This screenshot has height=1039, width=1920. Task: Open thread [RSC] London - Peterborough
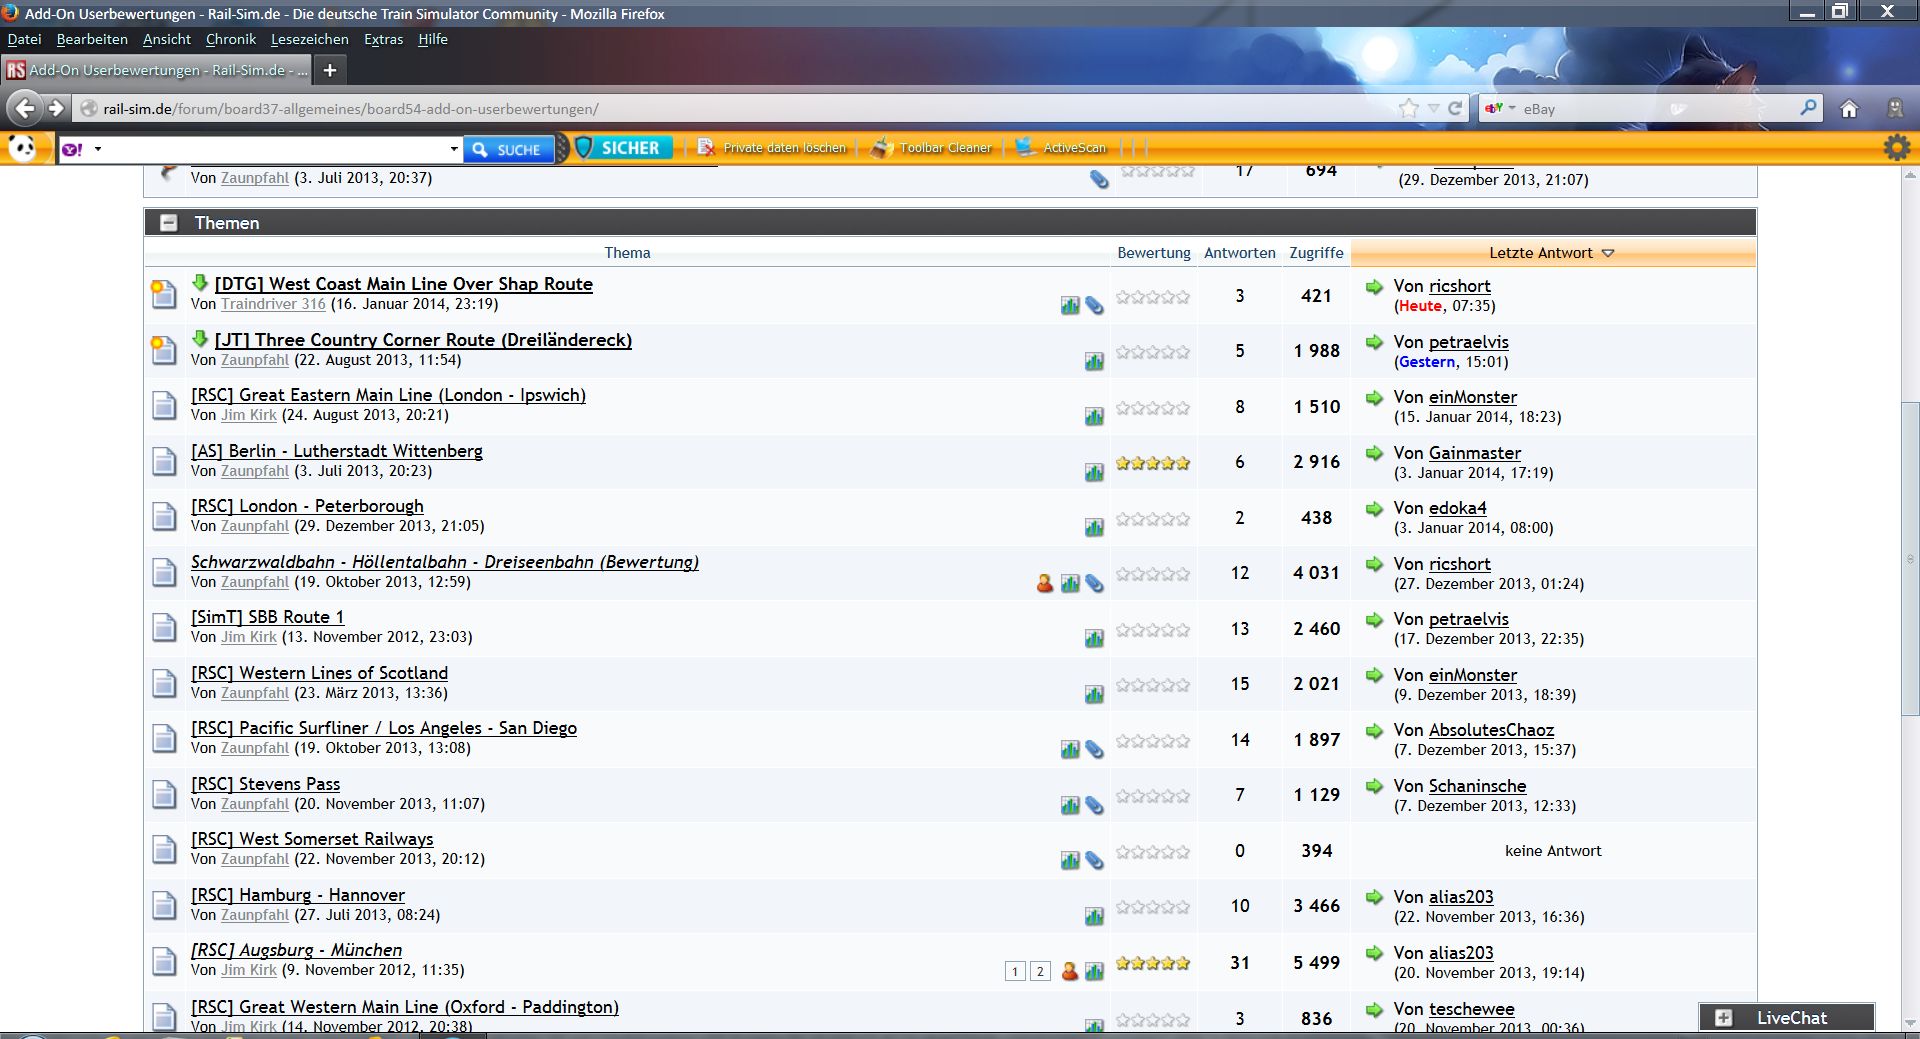tap(307, 506)
